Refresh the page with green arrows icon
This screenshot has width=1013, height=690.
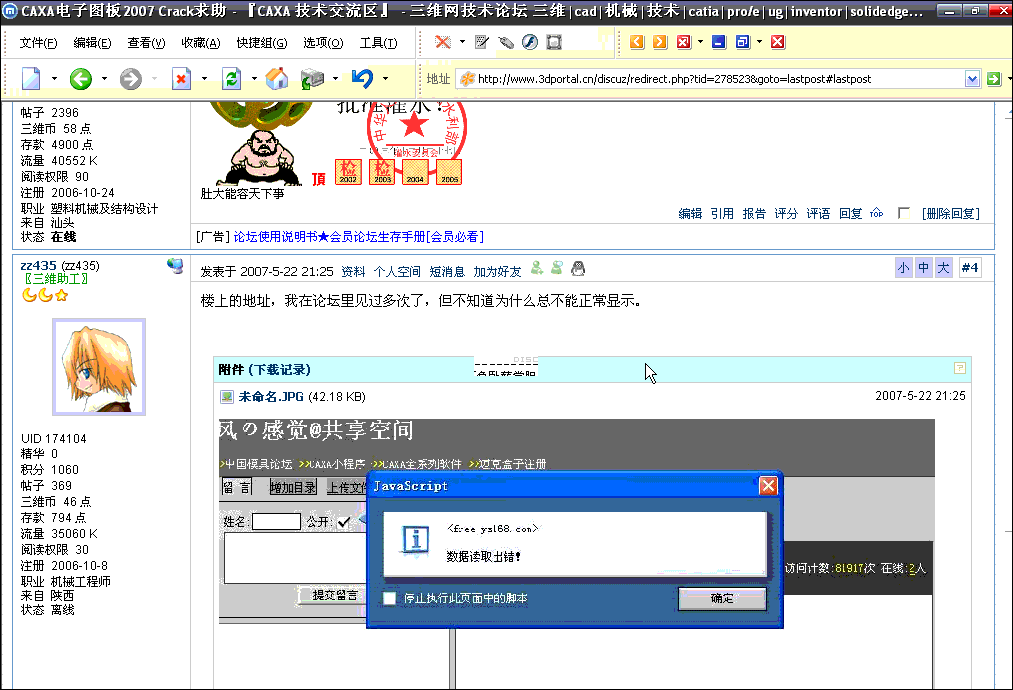pos(231,79)
